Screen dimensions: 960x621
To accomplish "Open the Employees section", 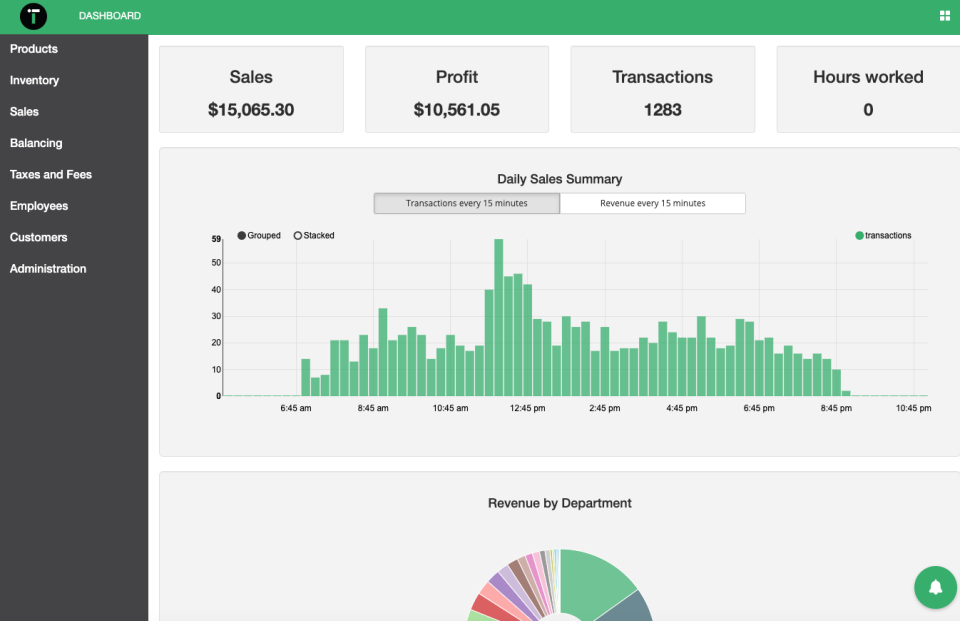I will coord(38,205).
